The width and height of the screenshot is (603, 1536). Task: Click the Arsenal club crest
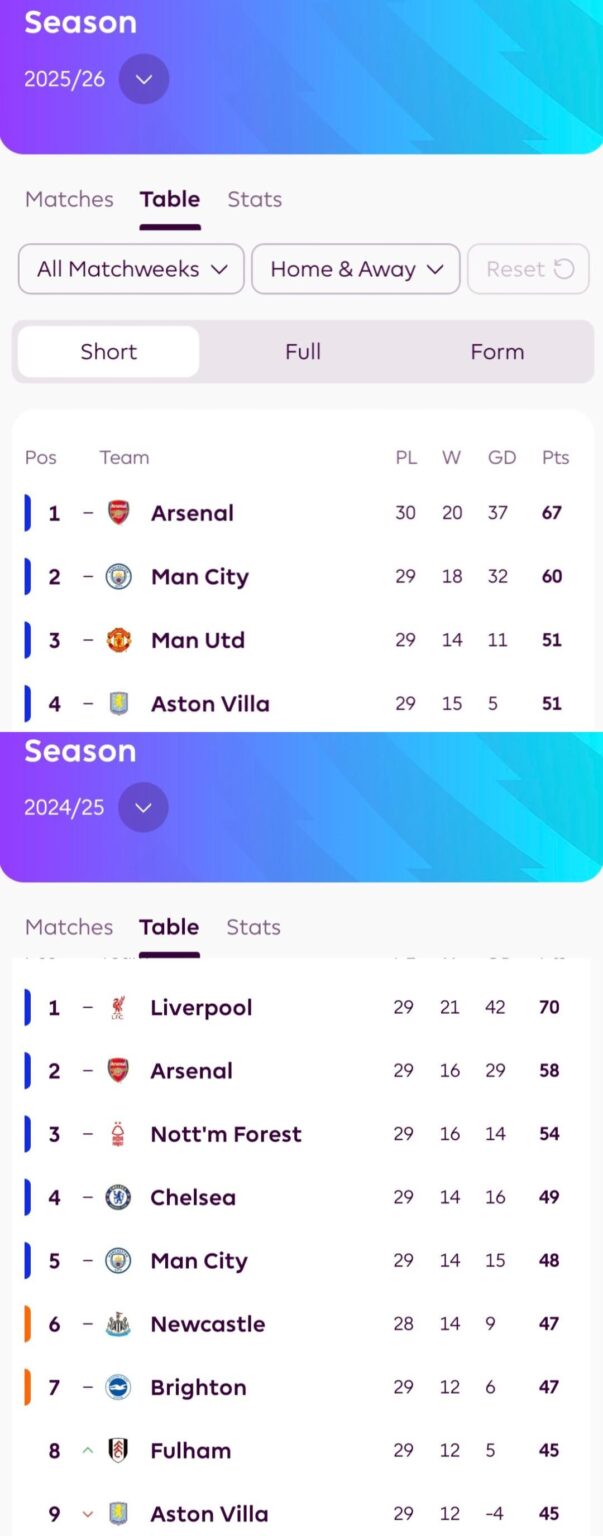click(117, 513)
